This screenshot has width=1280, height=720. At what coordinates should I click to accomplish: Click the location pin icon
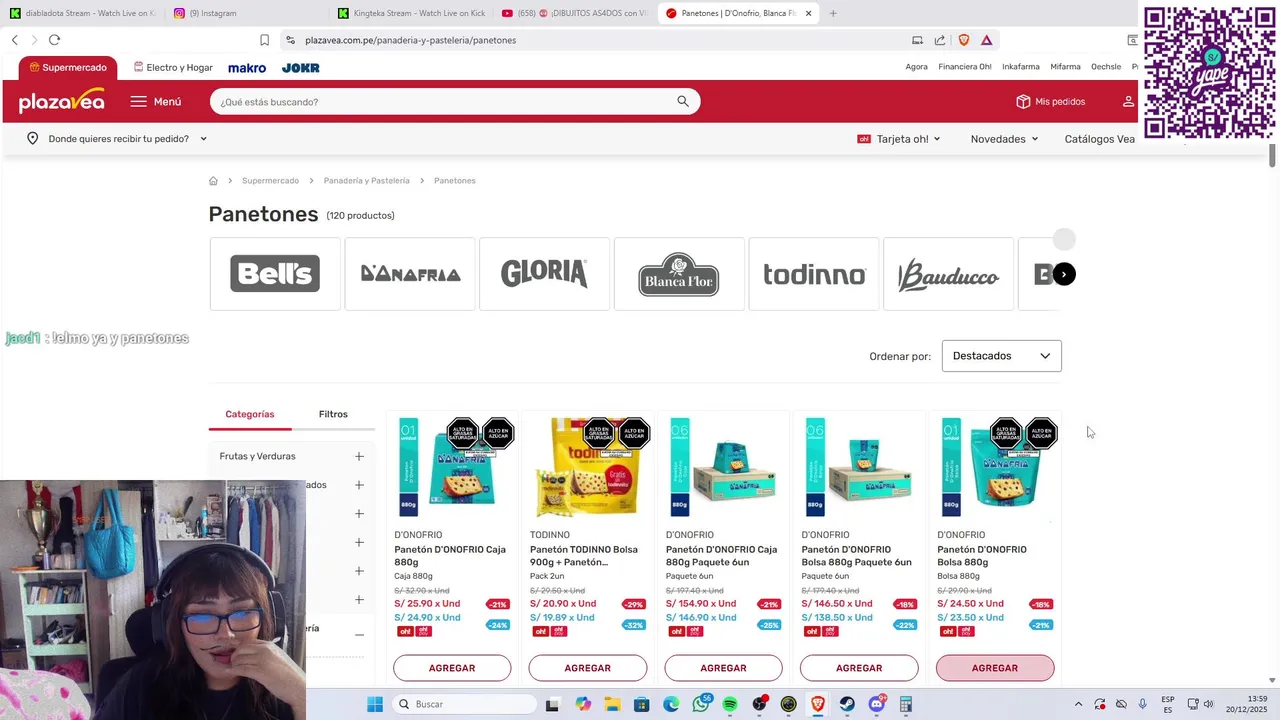32,139
